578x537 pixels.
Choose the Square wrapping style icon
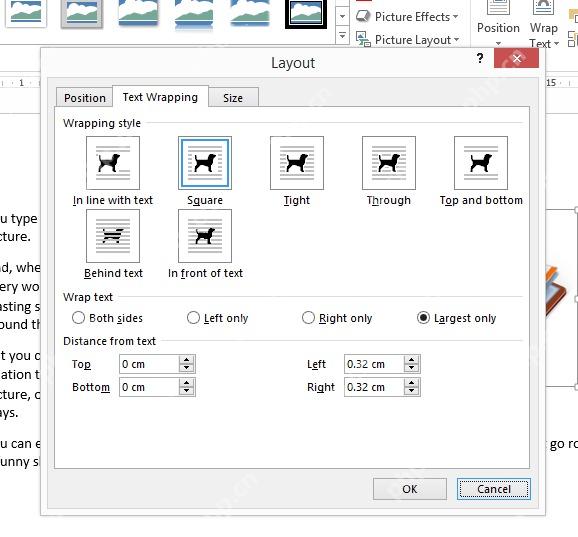coord(205,163)
